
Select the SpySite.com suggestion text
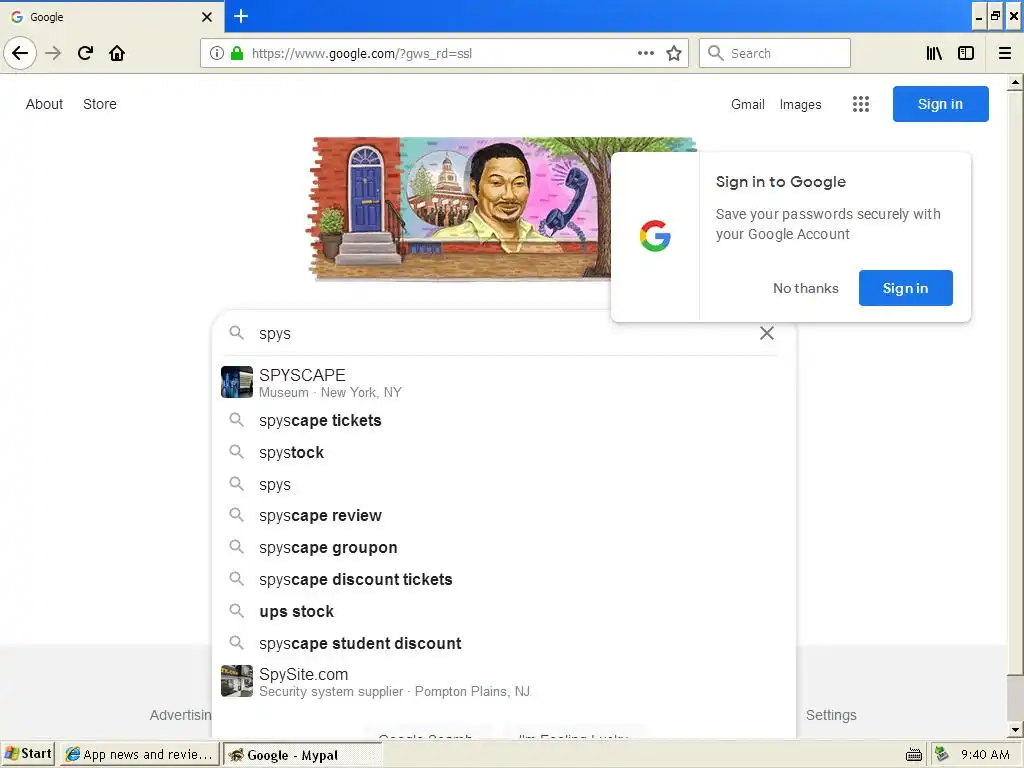tap(394, 682)
